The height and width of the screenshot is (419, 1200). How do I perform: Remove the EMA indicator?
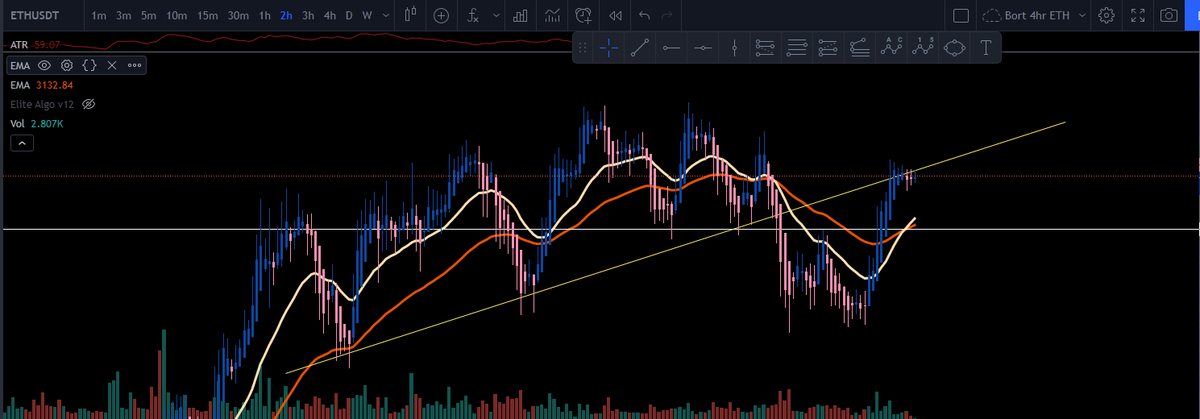click(x=112, y=65)
